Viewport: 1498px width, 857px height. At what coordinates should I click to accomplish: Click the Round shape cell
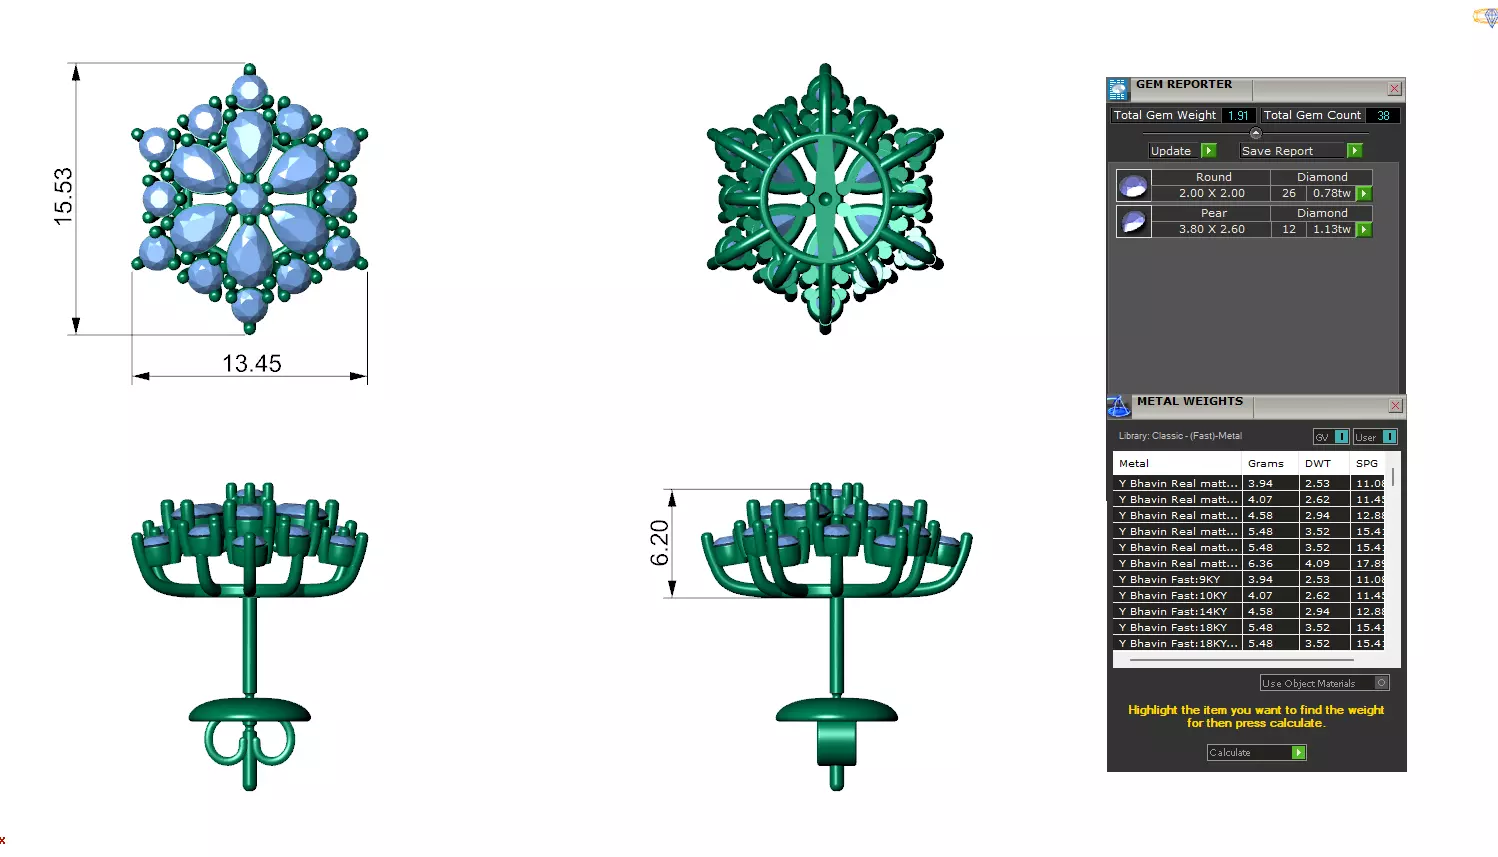click(1212, 177)
